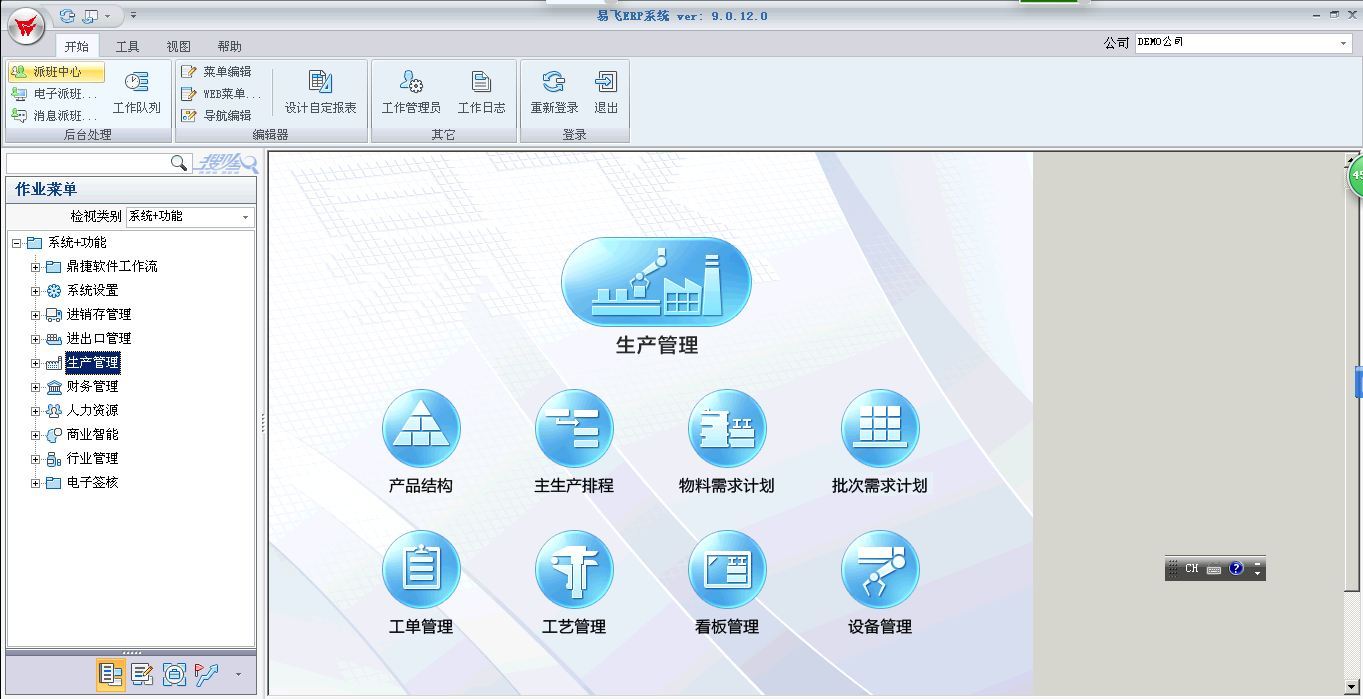Viewport: 1363px width, 699px height.
Task: Open the 公司 combo box dropdown
Action: tap(1345, 43)
